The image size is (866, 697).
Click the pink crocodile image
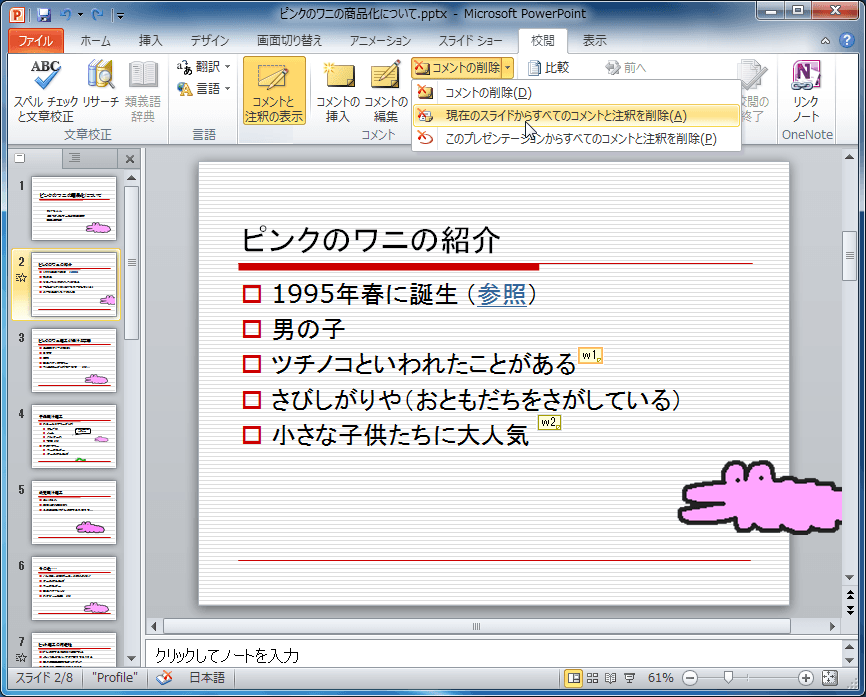(760, 497)
